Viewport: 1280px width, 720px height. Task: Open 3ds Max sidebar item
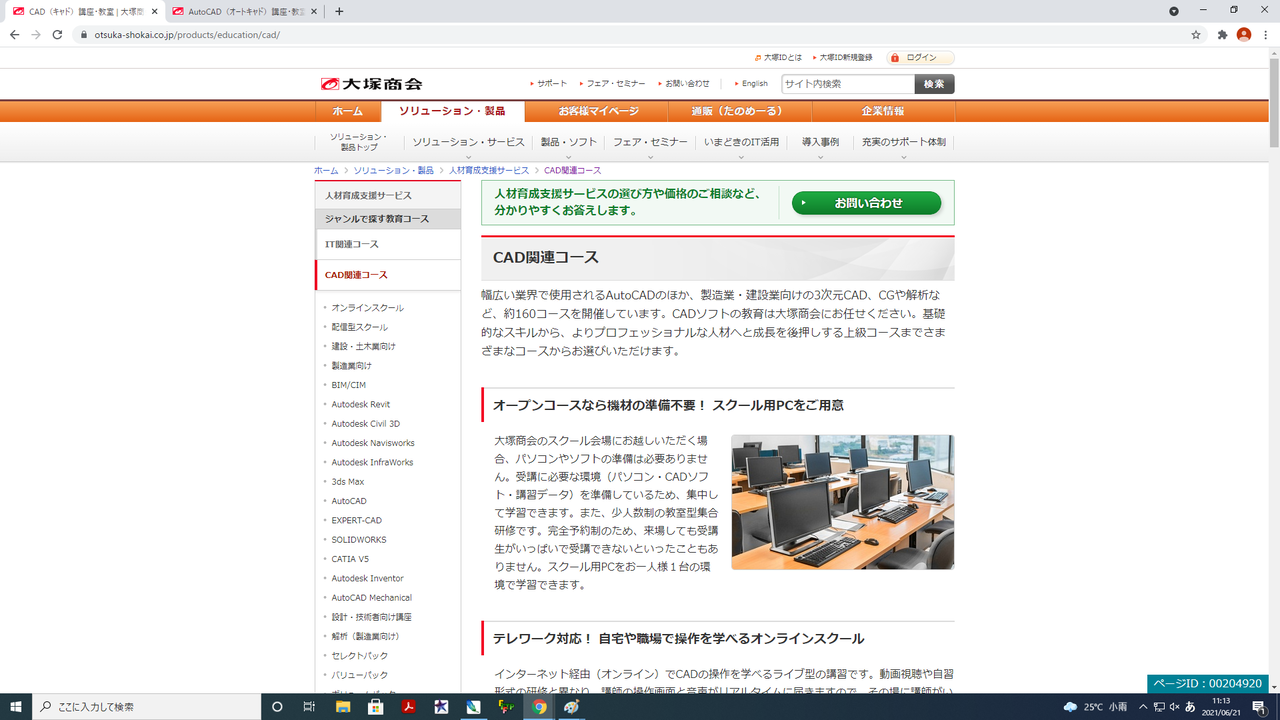tap(348, 482)
